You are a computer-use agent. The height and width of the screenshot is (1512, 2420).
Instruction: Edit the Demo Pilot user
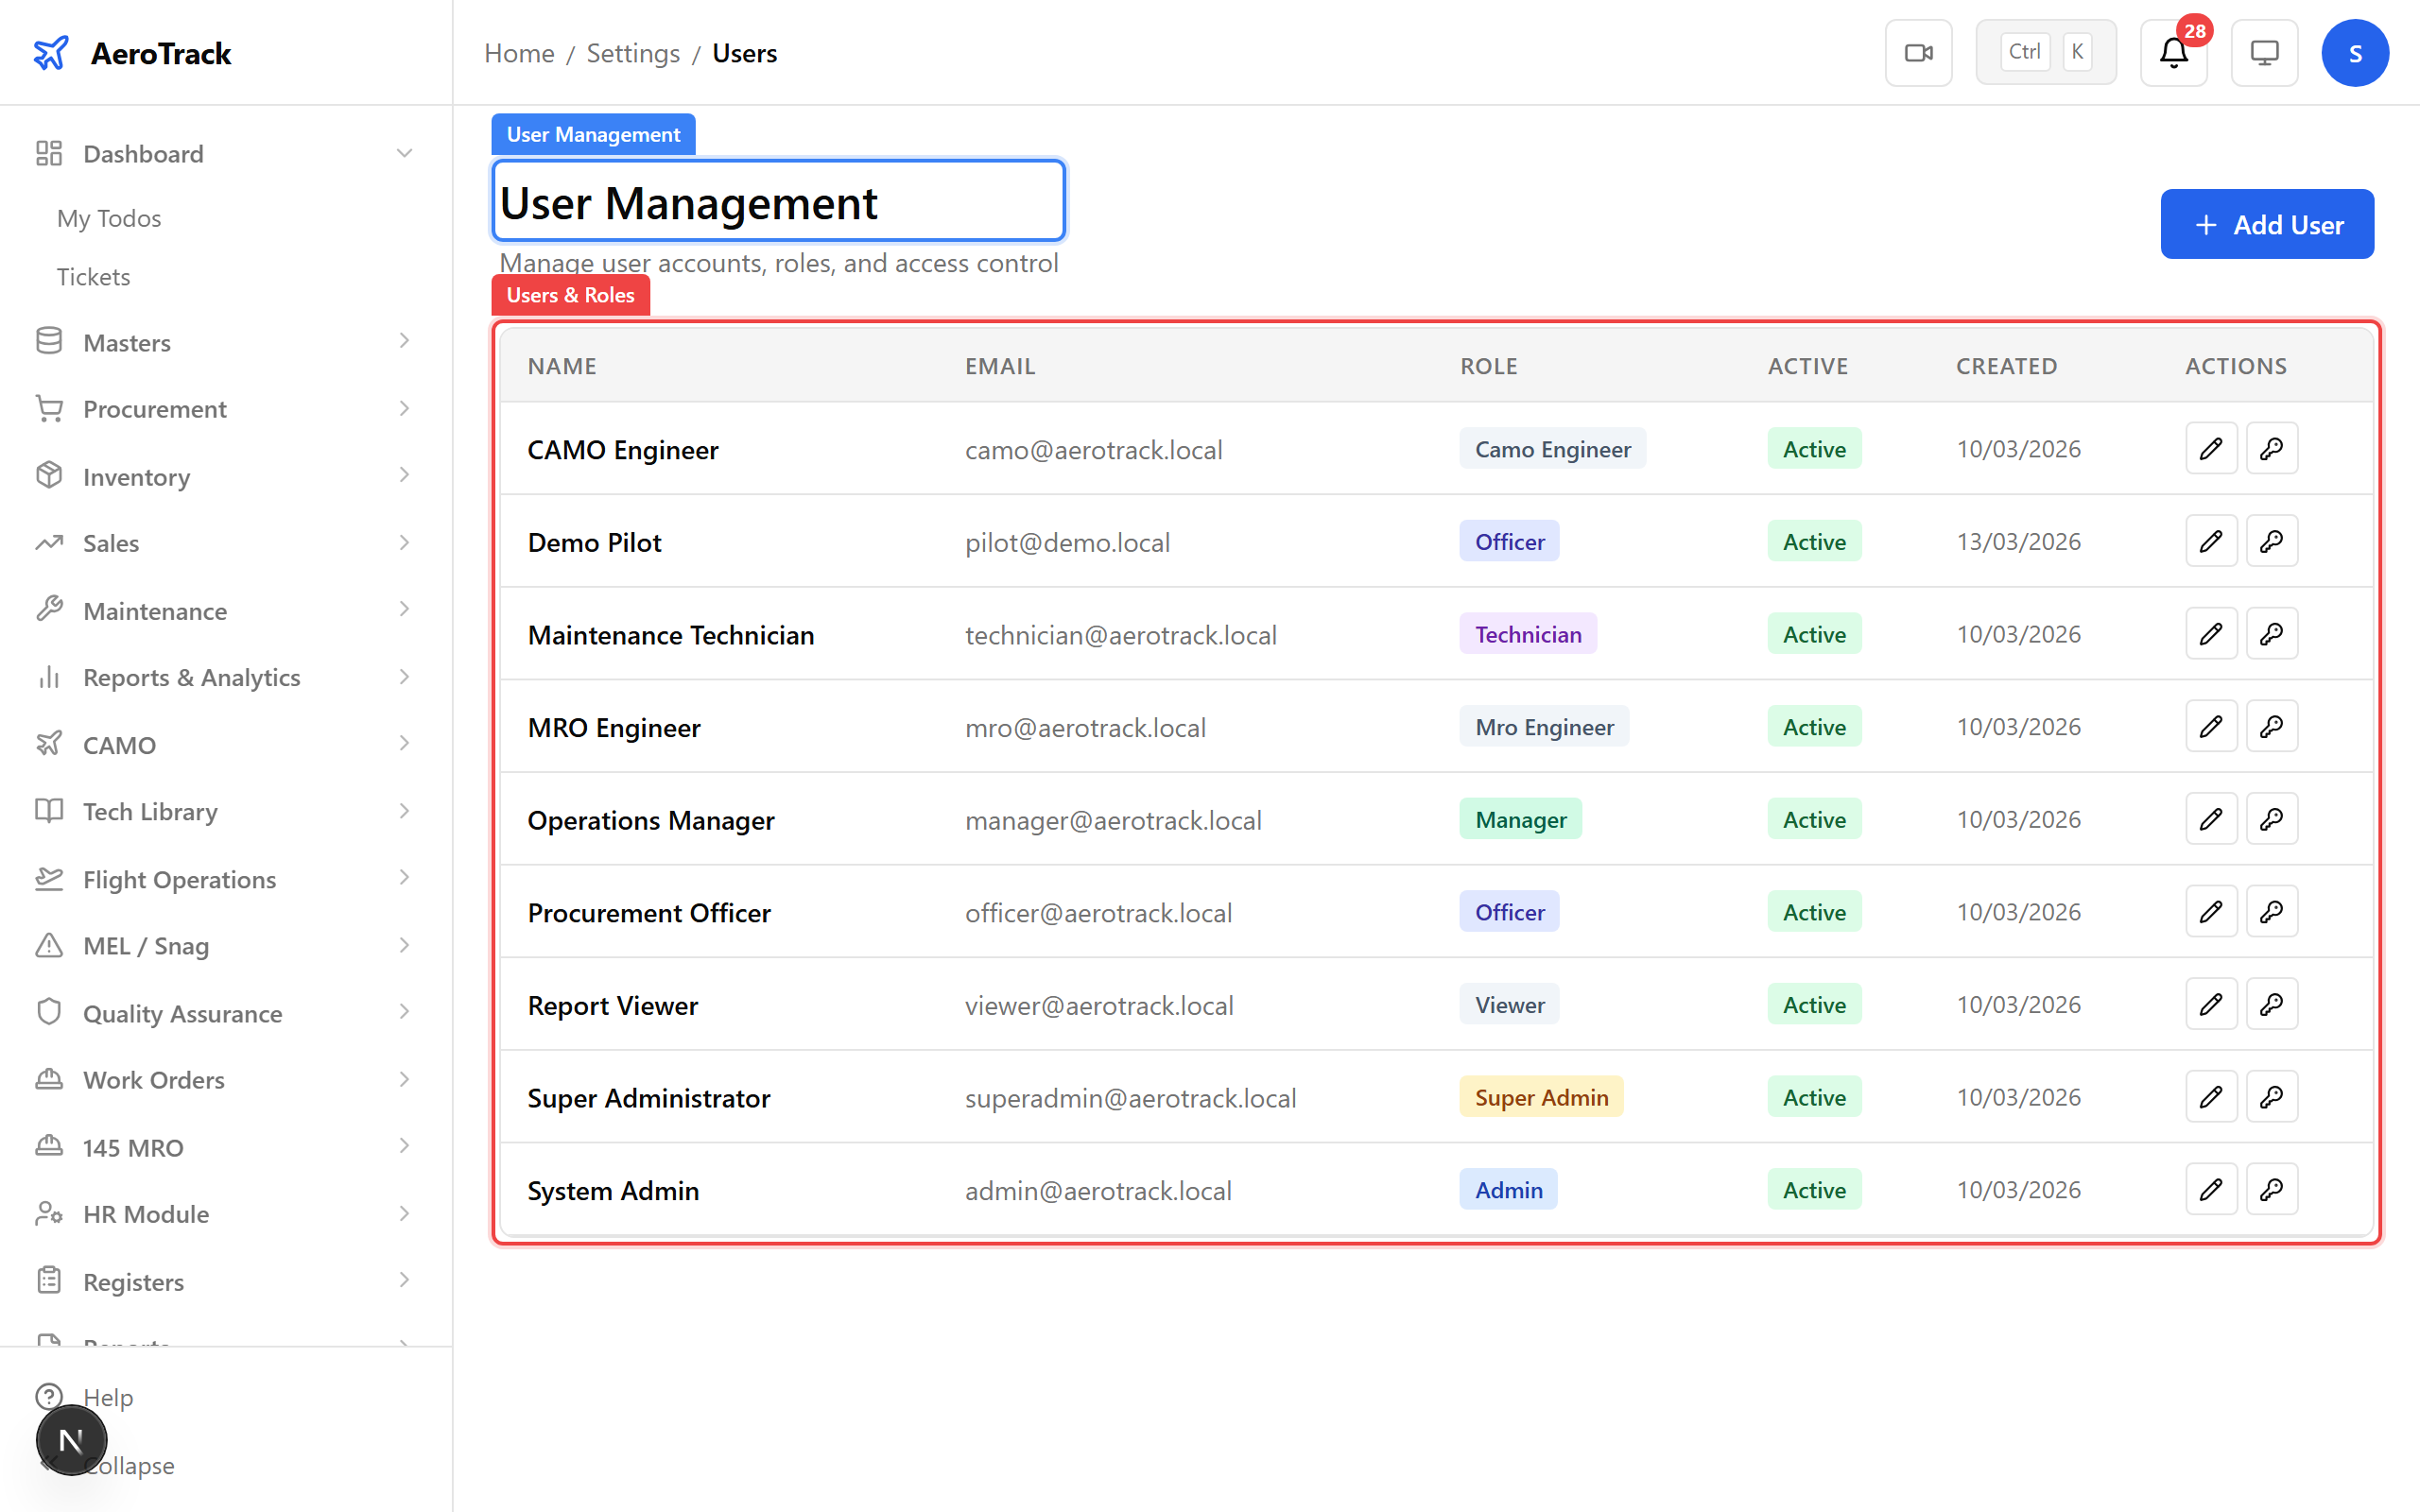click(2211, 540)
